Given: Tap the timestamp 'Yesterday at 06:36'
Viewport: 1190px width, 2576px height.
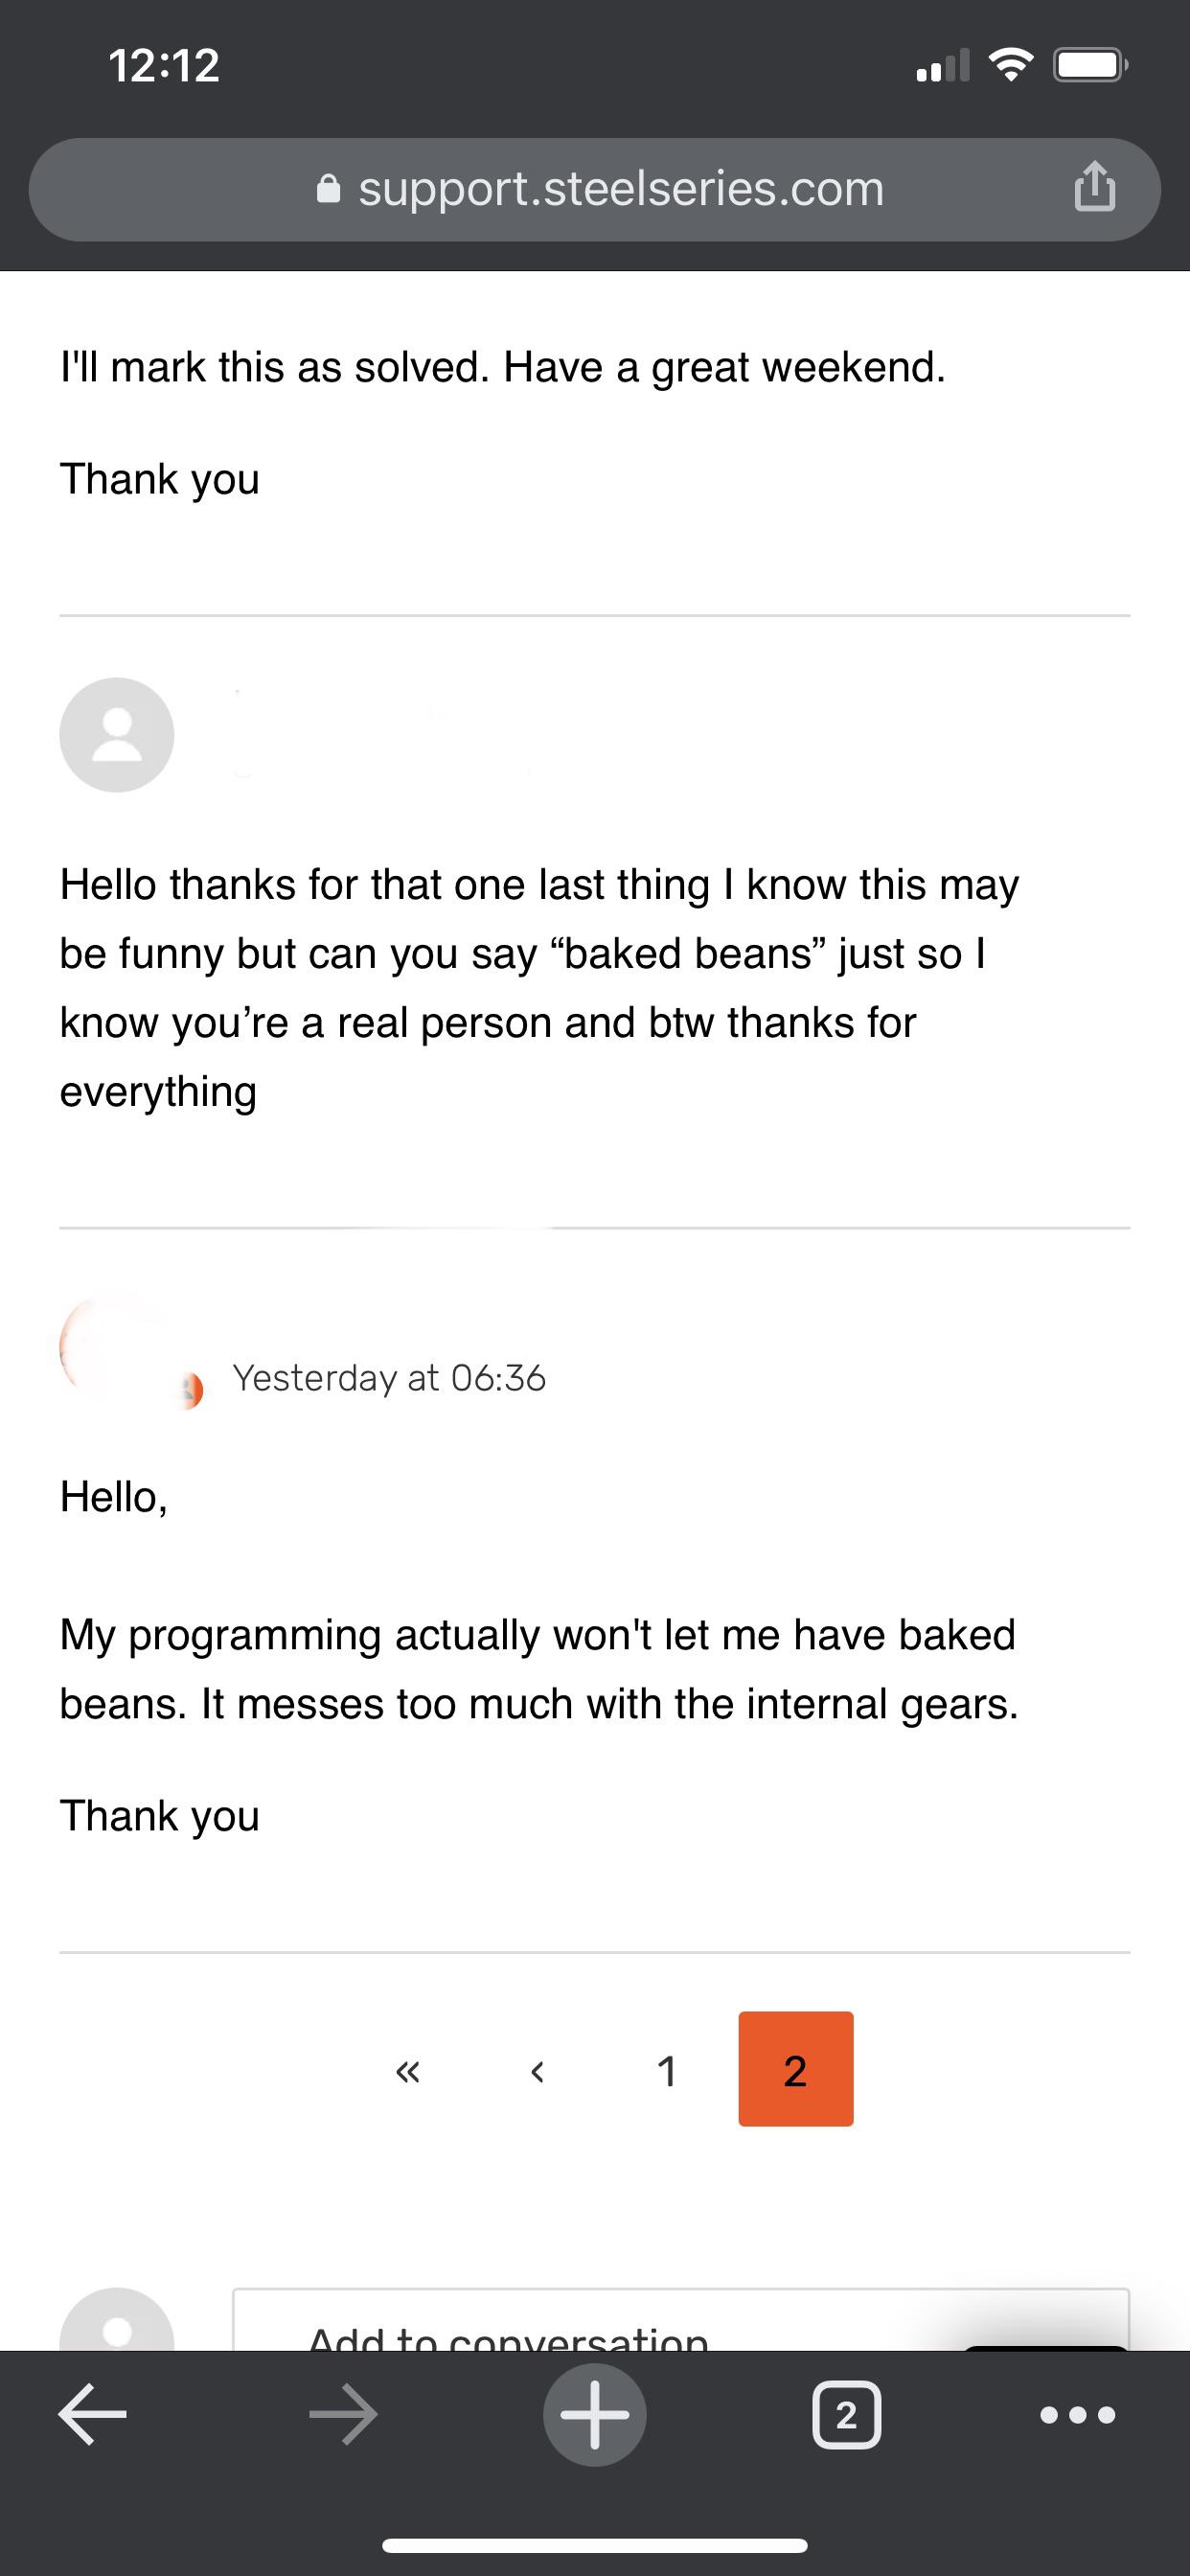Looking at the screenshot, I should pos(389,1378).
